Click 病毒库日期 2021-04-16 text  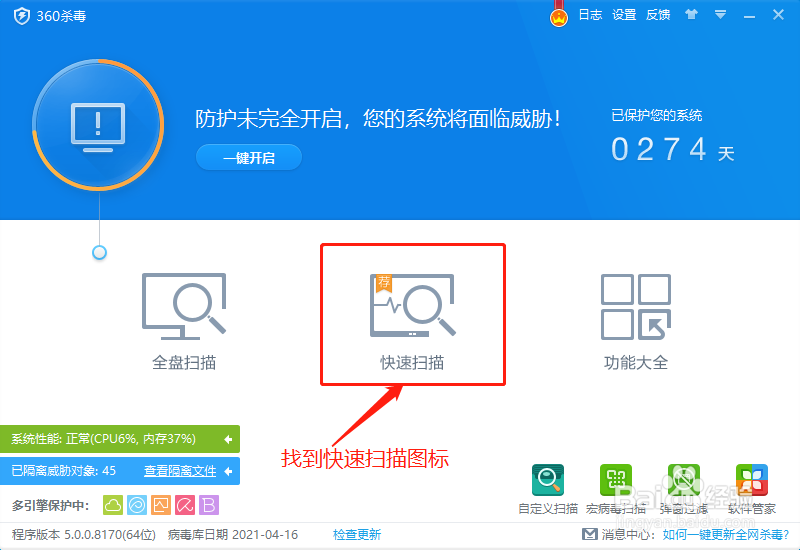tap(233, 535)
